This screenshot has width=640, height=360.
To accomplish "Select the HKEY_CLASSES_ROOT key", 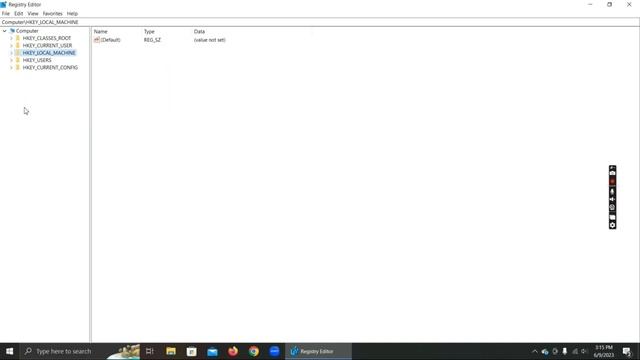I will tap(47, 38).
